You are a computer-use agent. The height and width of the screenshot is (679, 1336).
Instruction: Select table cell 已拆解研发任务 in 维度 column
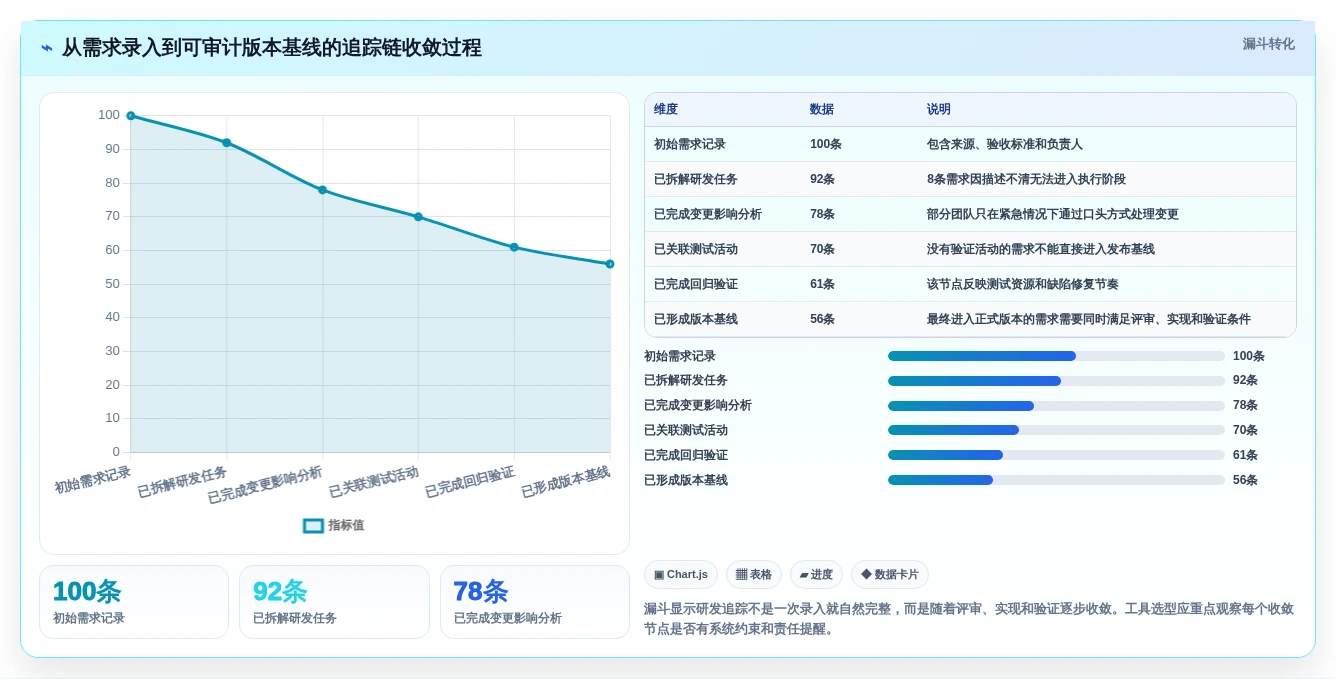(723, 179)
